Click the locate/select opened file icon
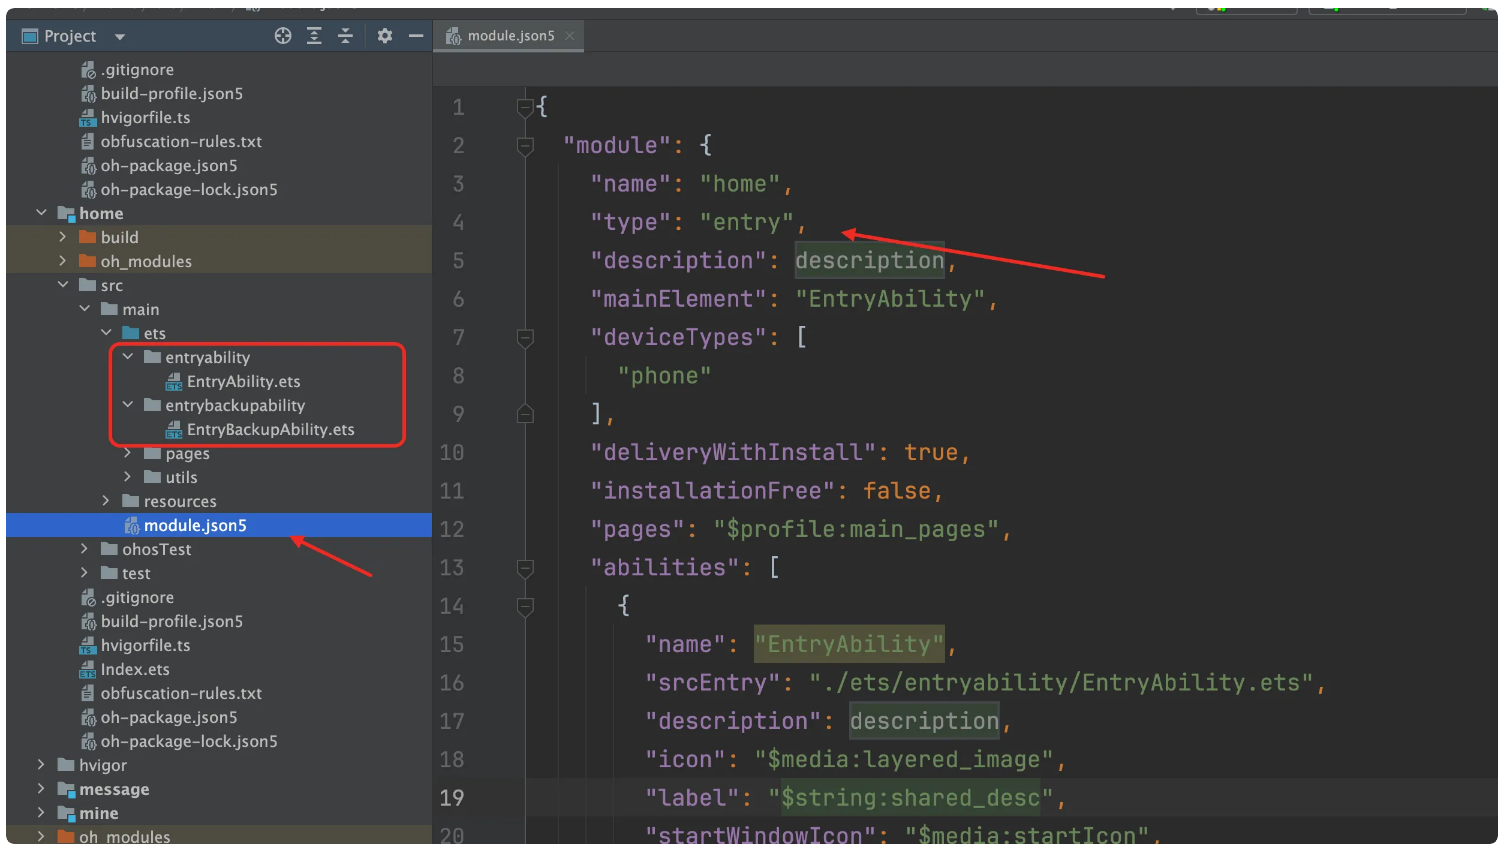The height and width of the screenshot is (853, 1511). (x=283, y=36)
